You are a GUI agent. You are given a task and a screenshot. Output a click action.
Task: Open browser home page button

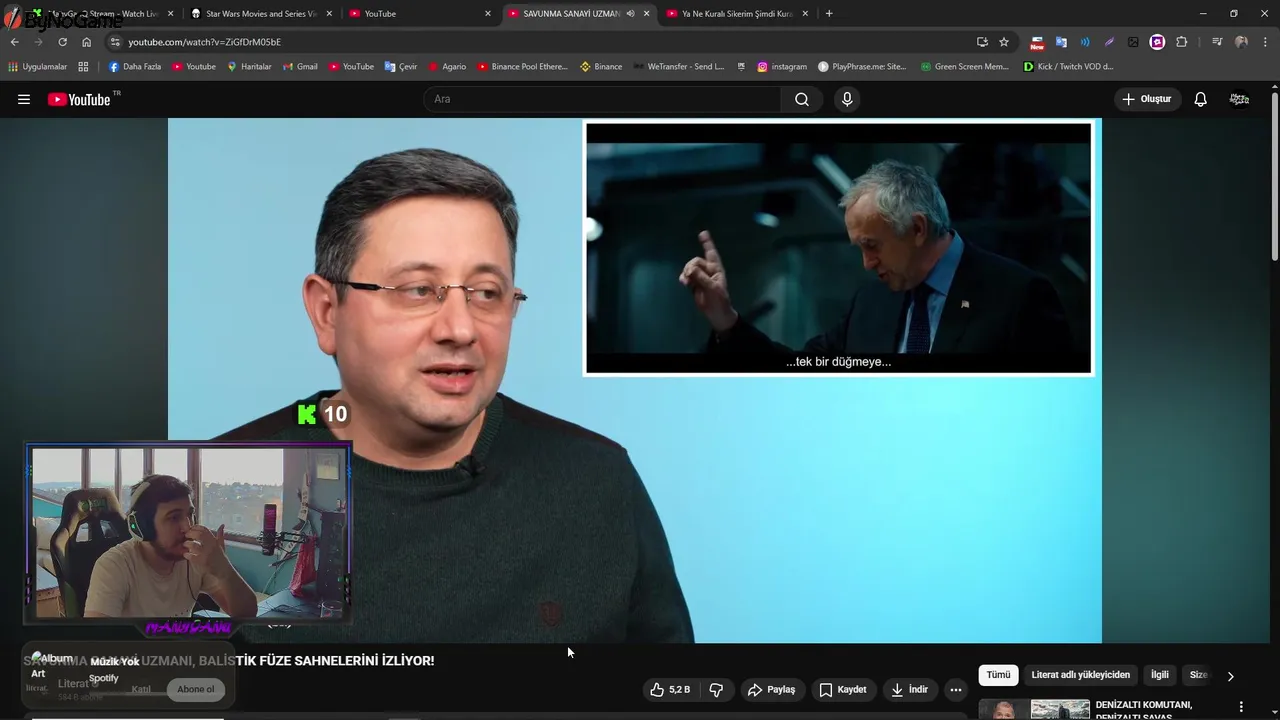tap(87, 42)
